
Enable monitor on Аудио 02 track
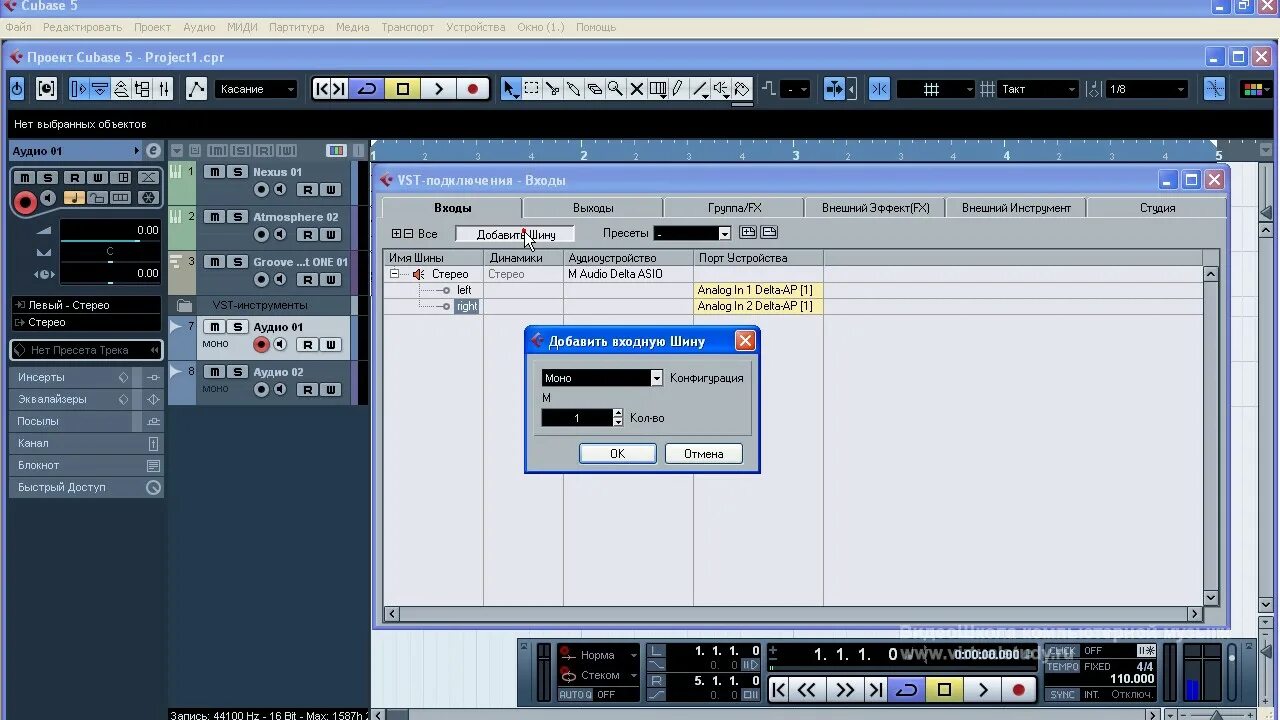tap(281, 390)
